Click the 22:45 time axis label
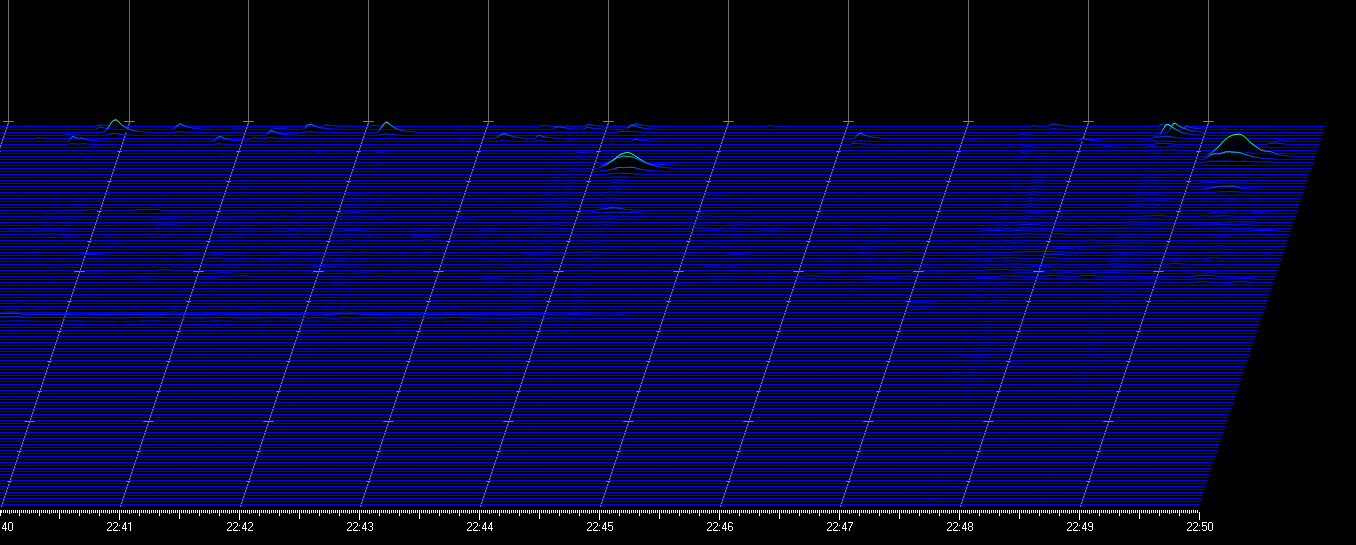Image resolution: width=1356 pixels, height=545 pixels. [x=600, y=526]
